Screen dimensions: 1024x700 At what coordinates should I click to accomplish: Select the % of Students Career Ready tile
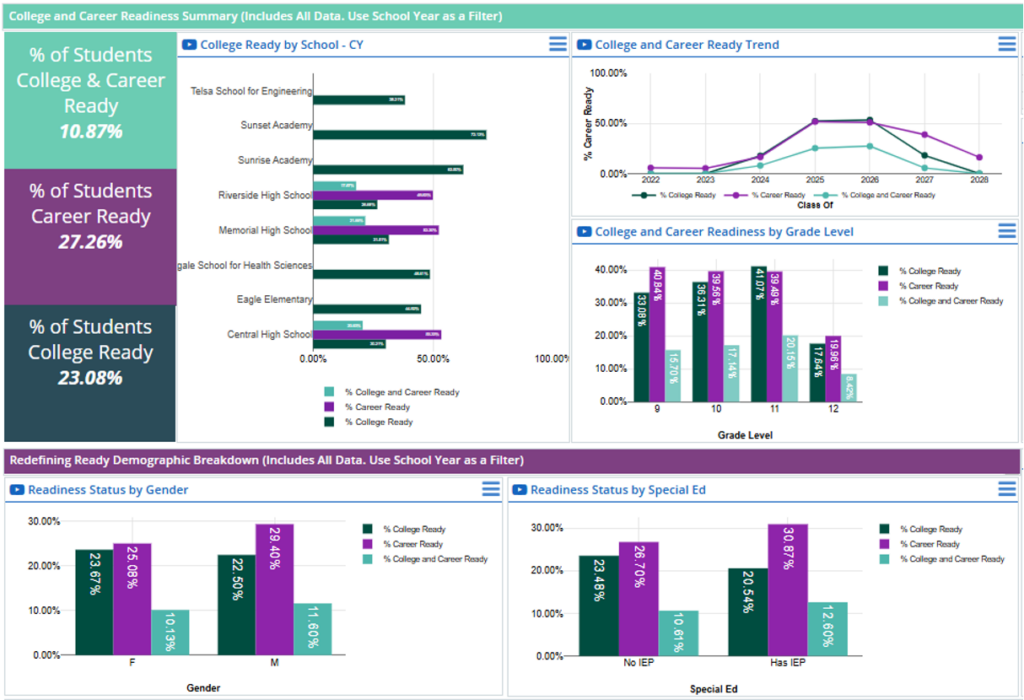point(90,217)
